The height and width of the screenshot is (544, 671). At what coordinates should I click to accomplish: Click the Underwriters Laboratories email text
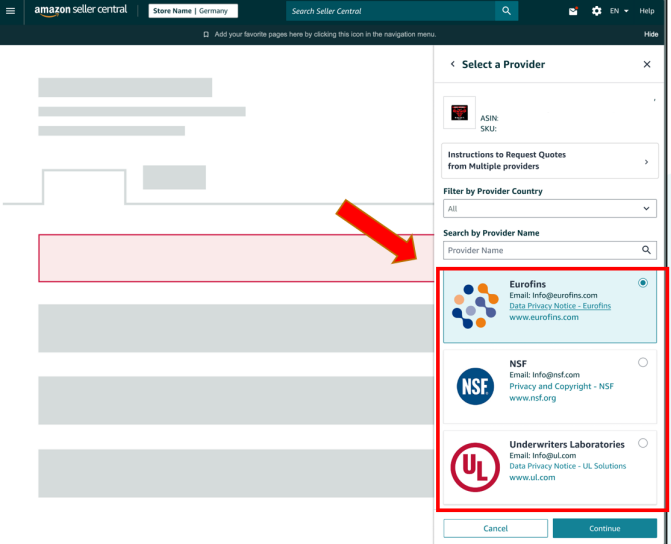[x=542, y=455]
